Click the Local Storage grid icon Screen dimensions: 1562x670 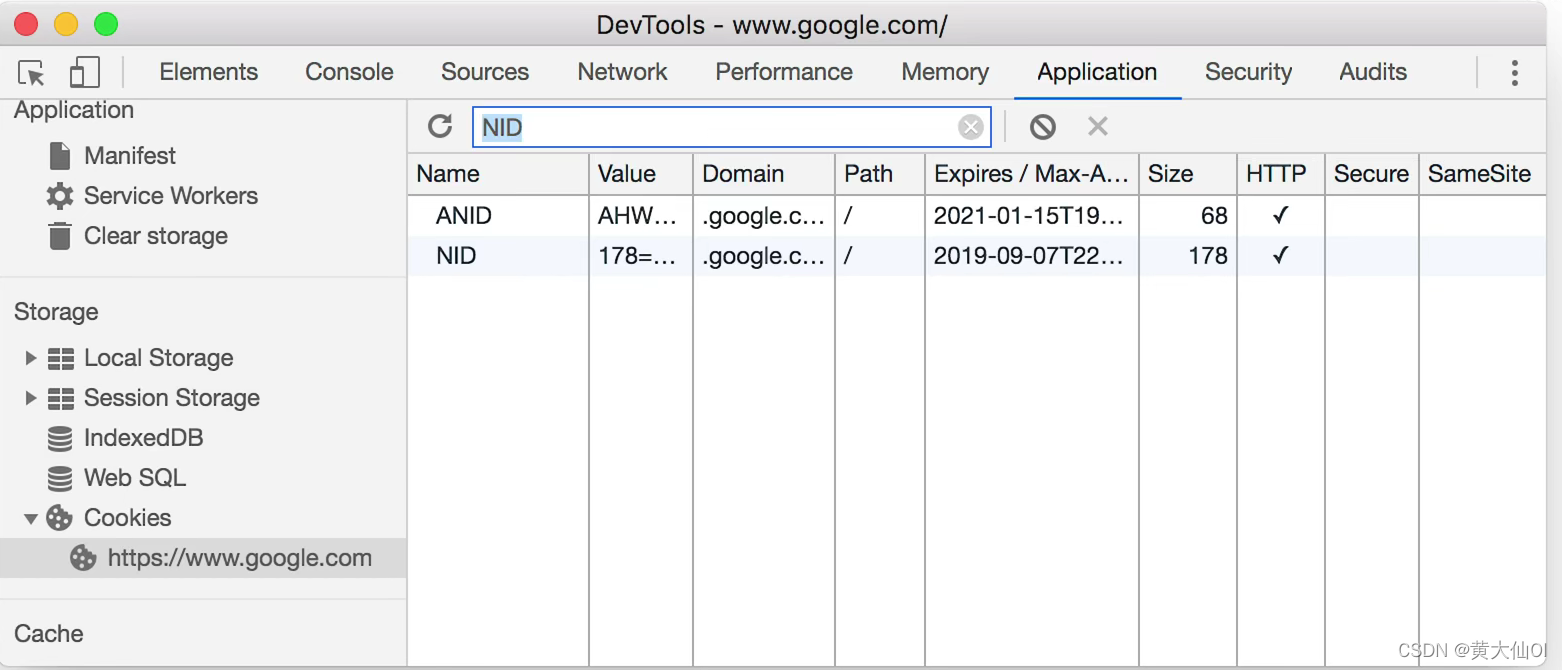[x=61, y=358]
